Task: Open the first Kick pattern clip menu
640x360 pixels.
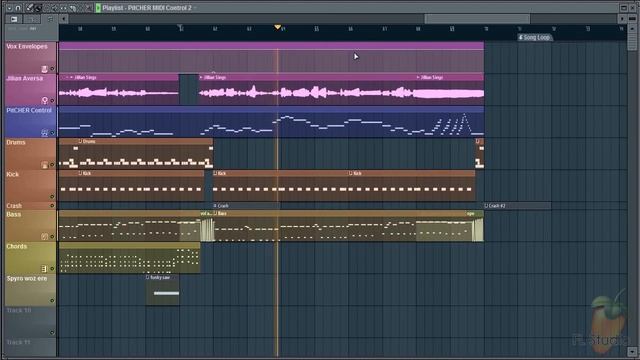Action: pos(80,173)
